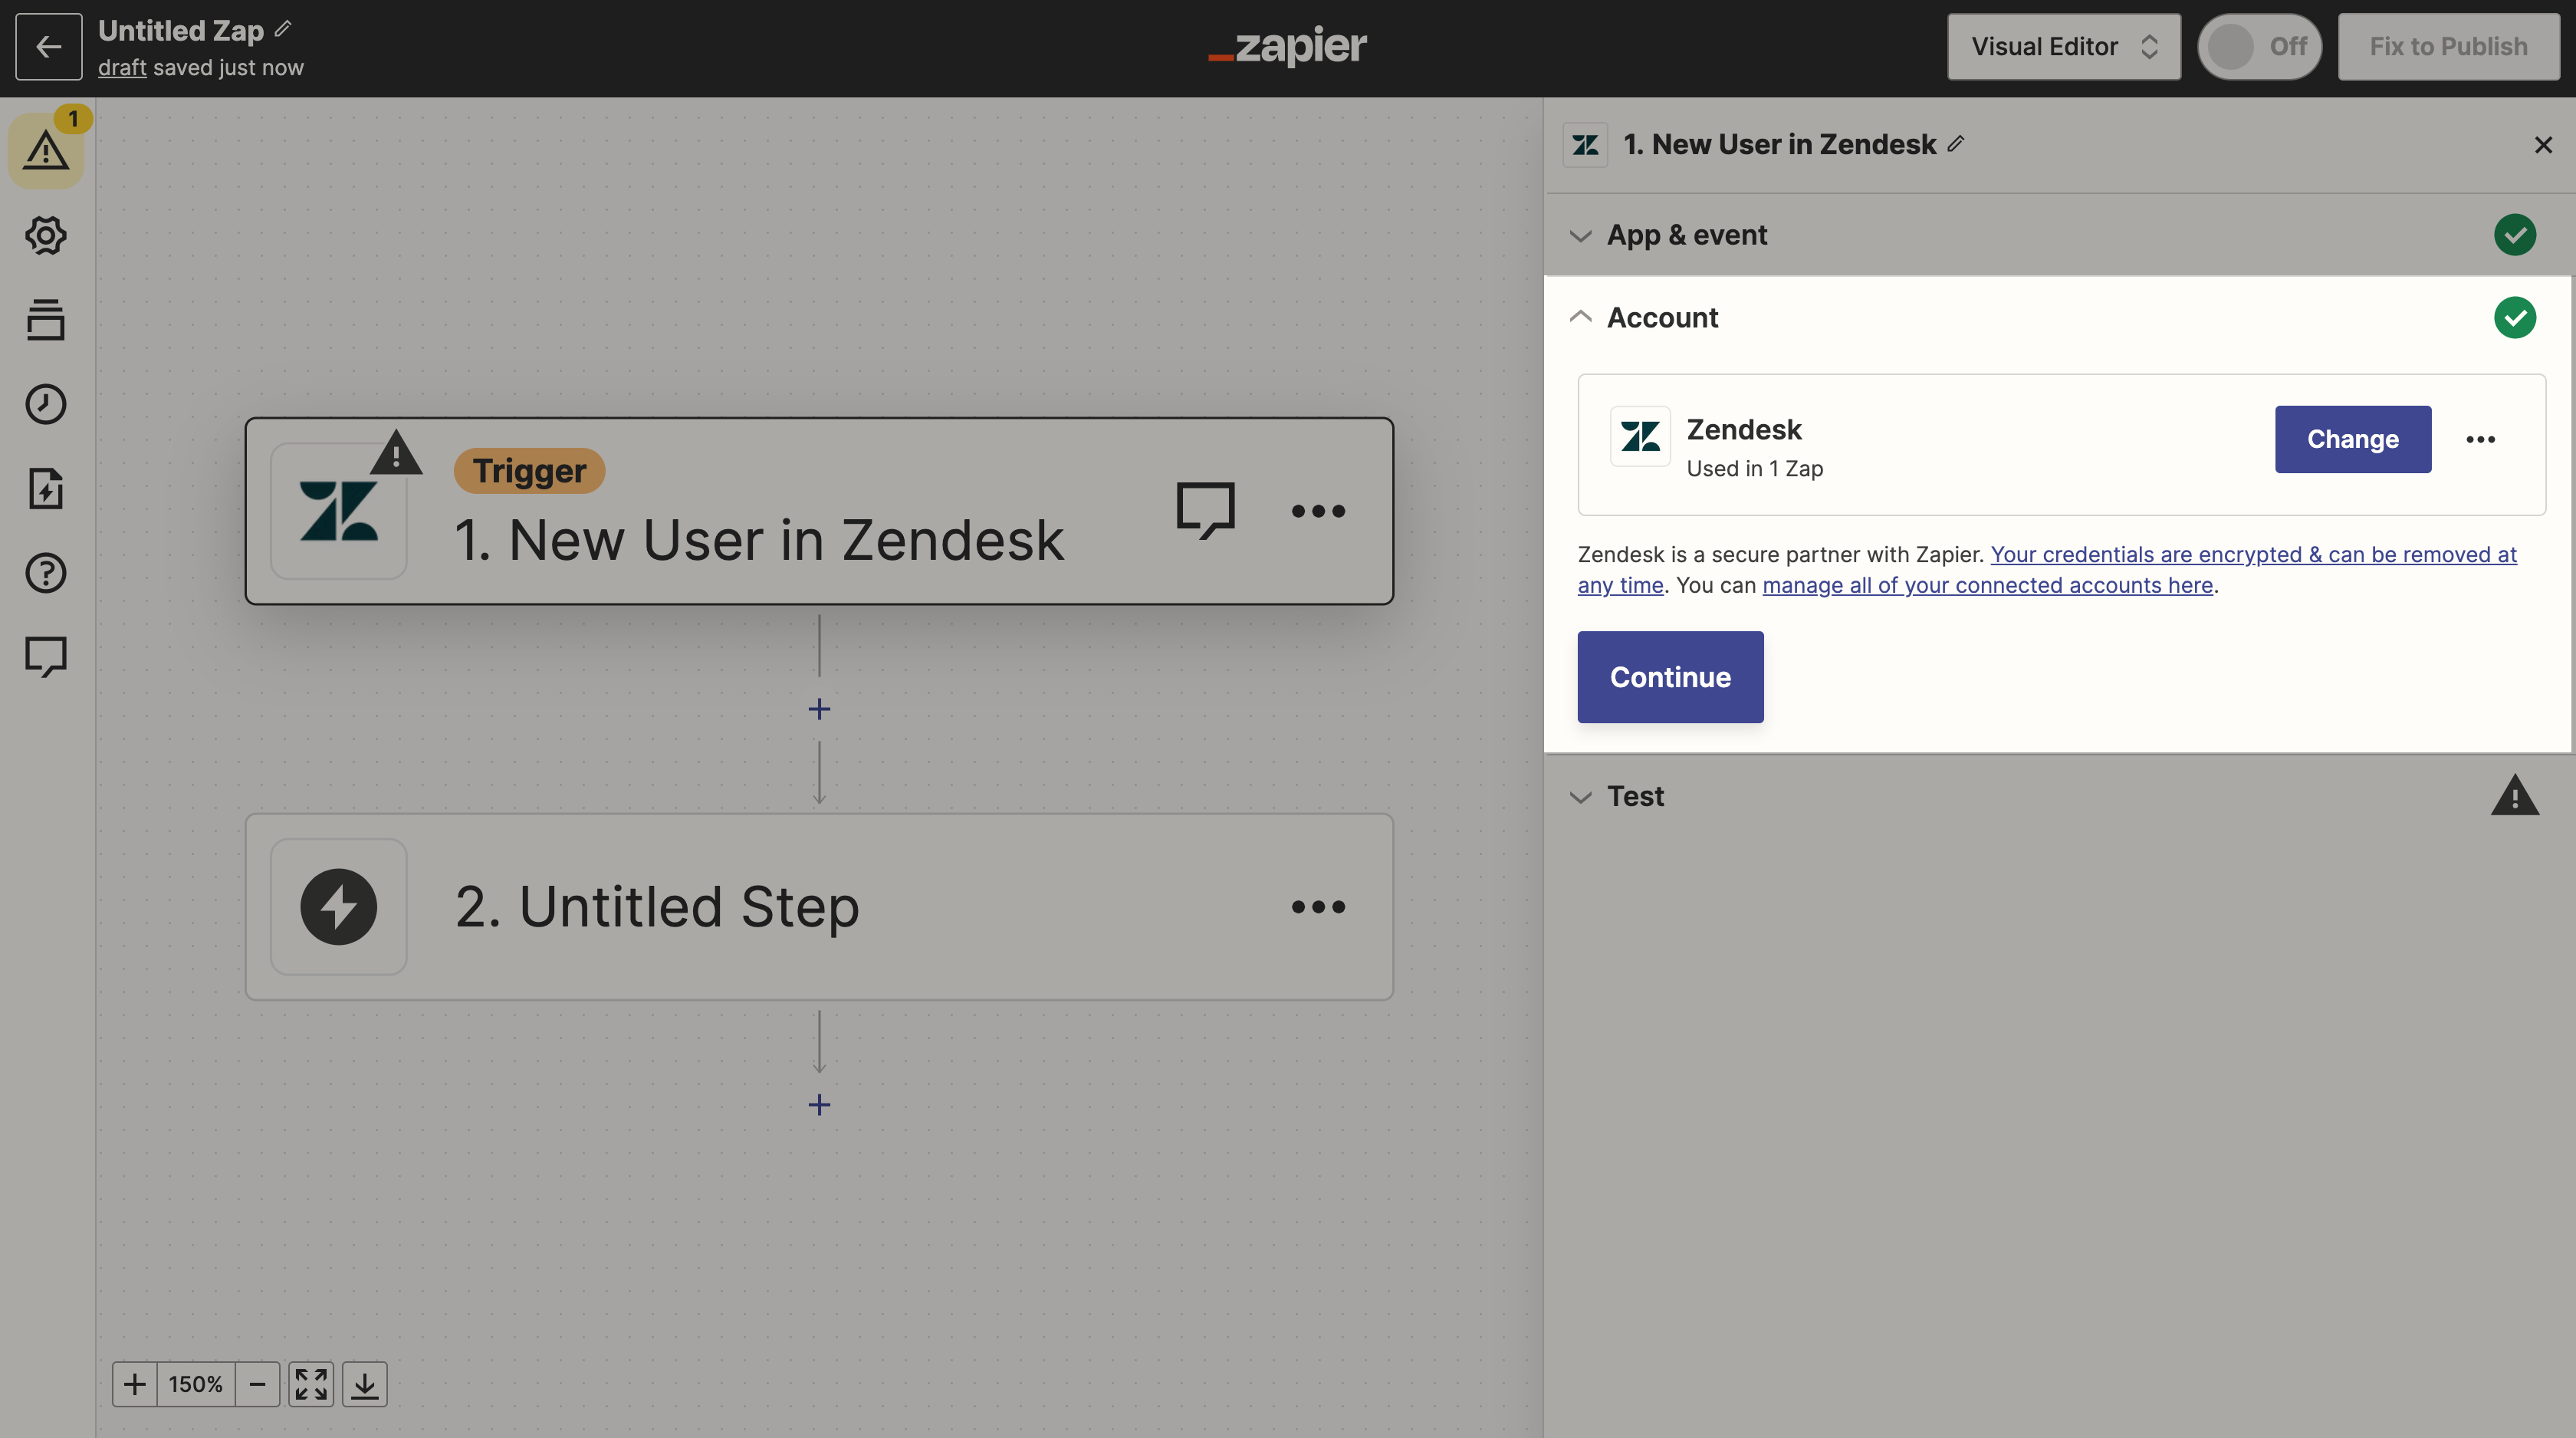Add a step after Untitled Step
Viewport: 2576px width, 1438px height.
(819, 1105)
